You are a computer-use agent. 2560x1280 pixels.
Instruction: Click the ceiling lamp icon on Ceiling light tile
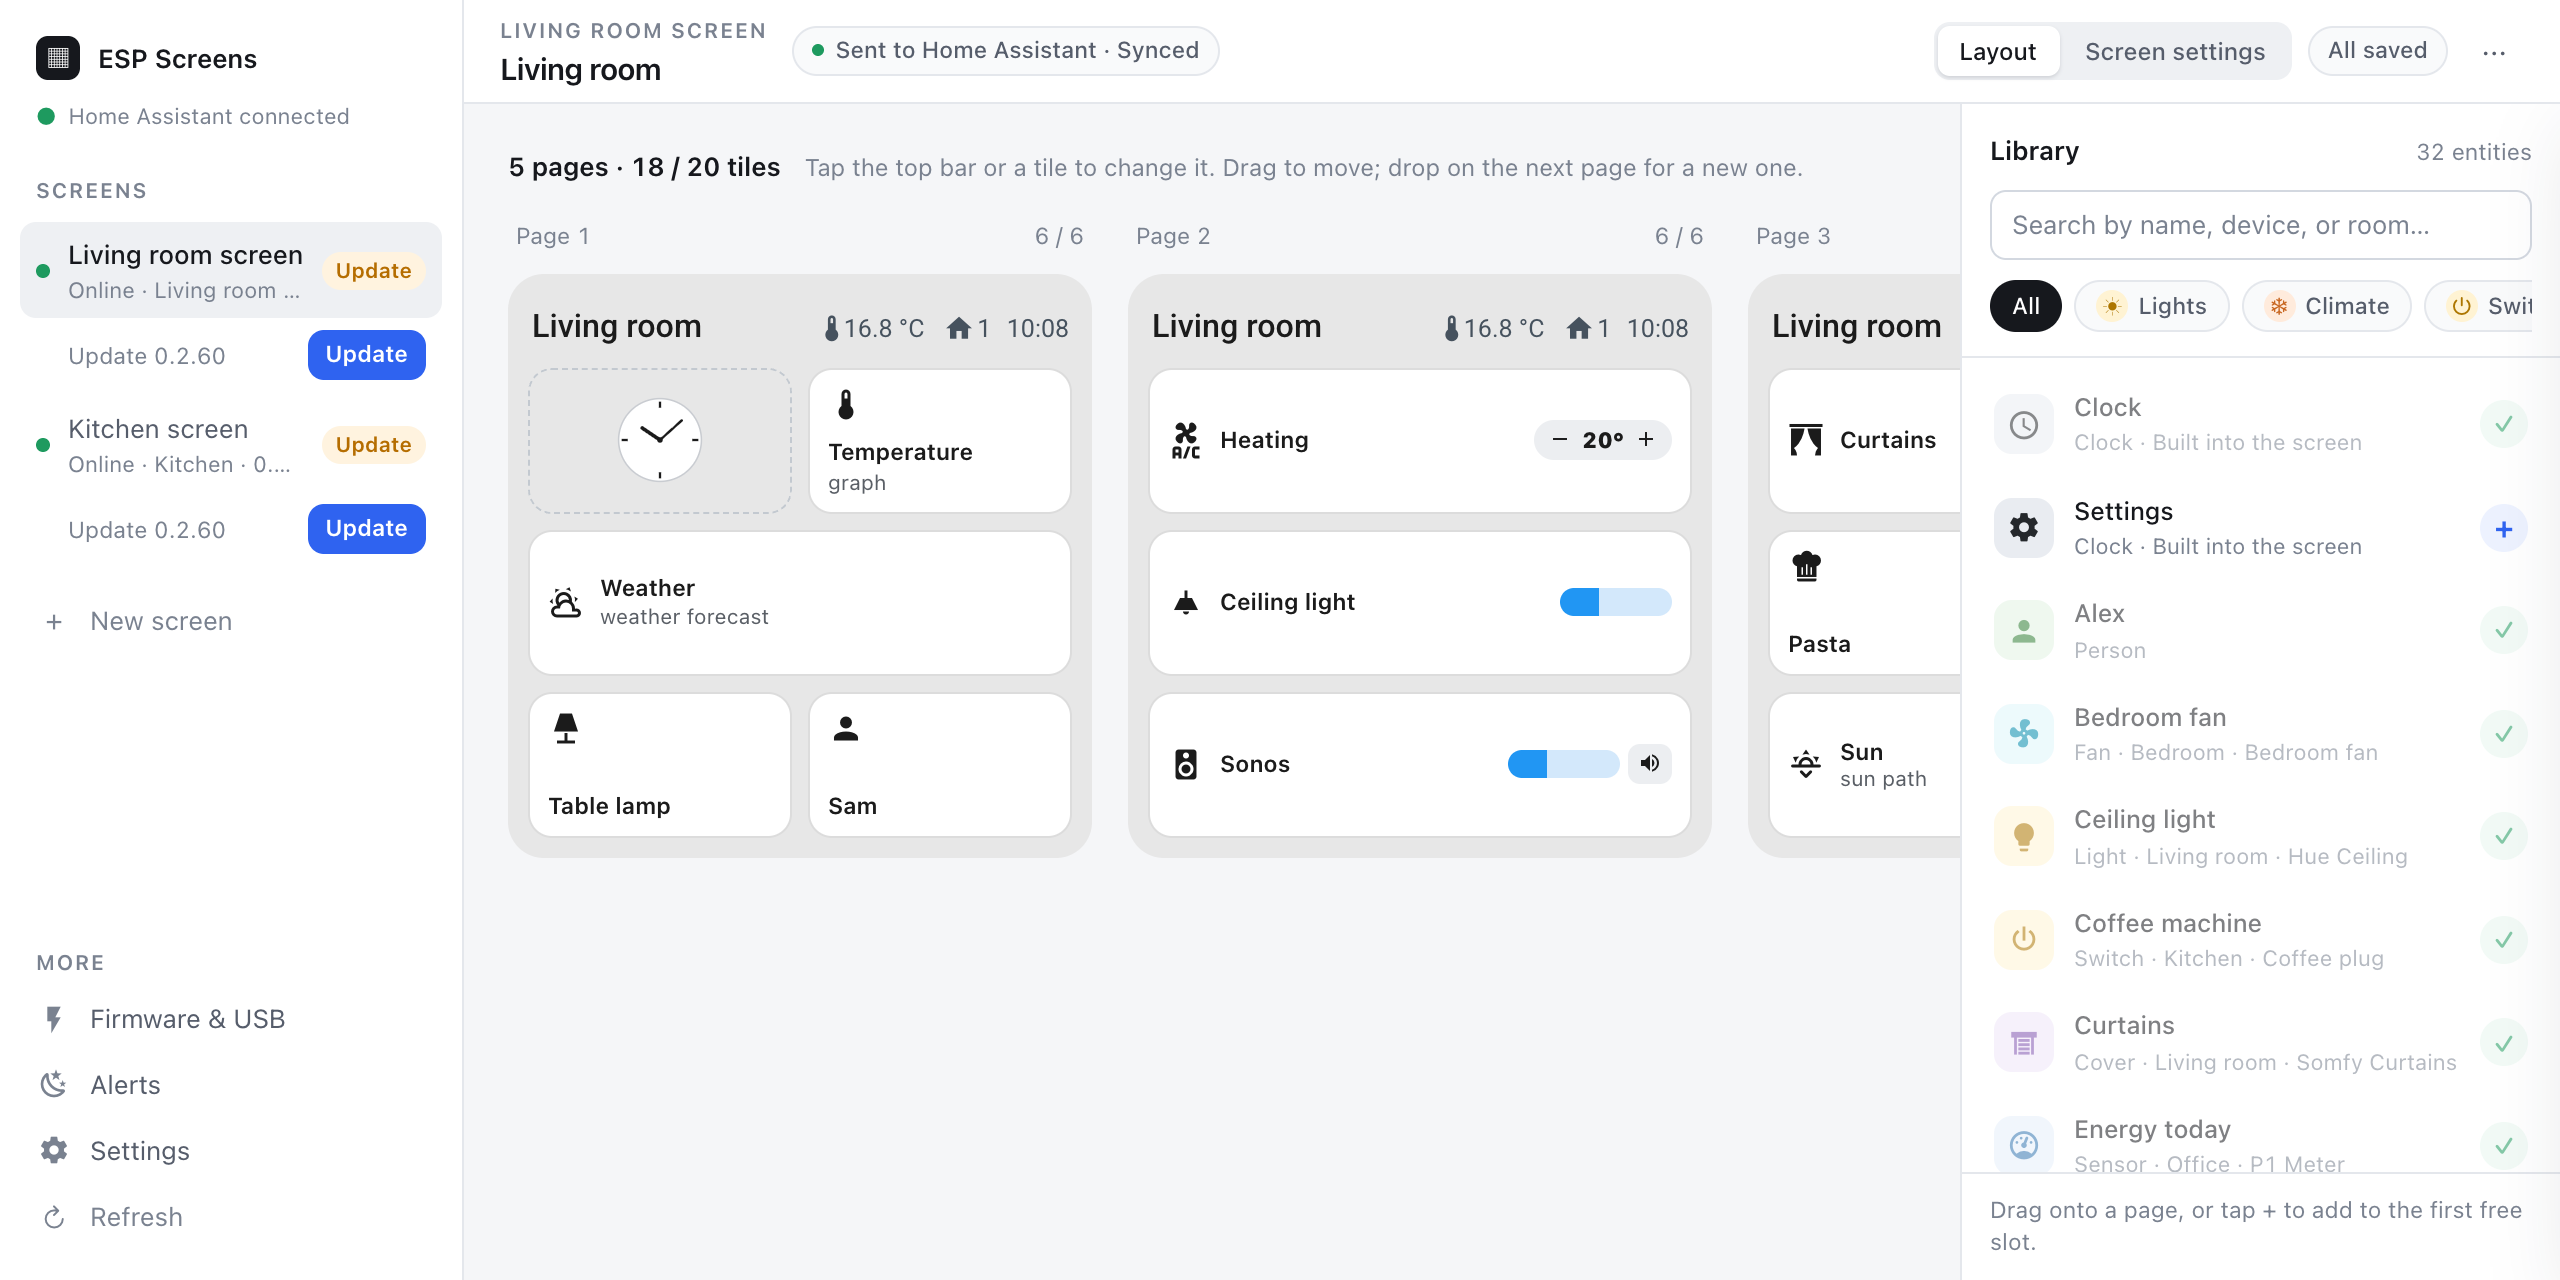(1186, 603)
